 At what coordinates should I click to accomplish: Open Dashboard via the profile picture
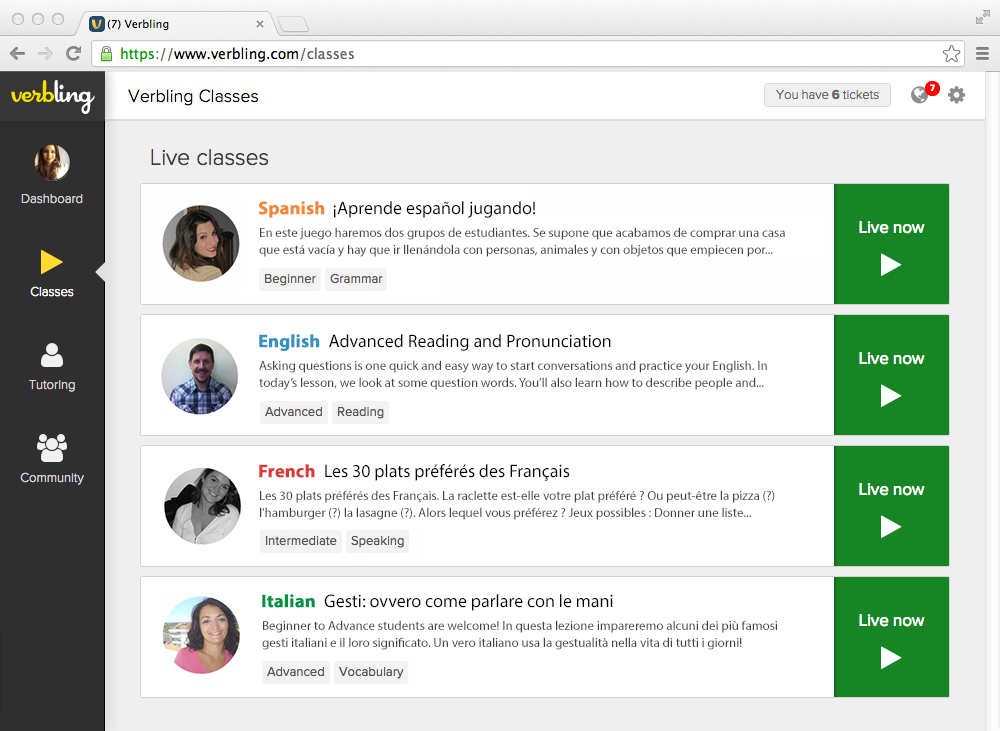pos(52,162)
